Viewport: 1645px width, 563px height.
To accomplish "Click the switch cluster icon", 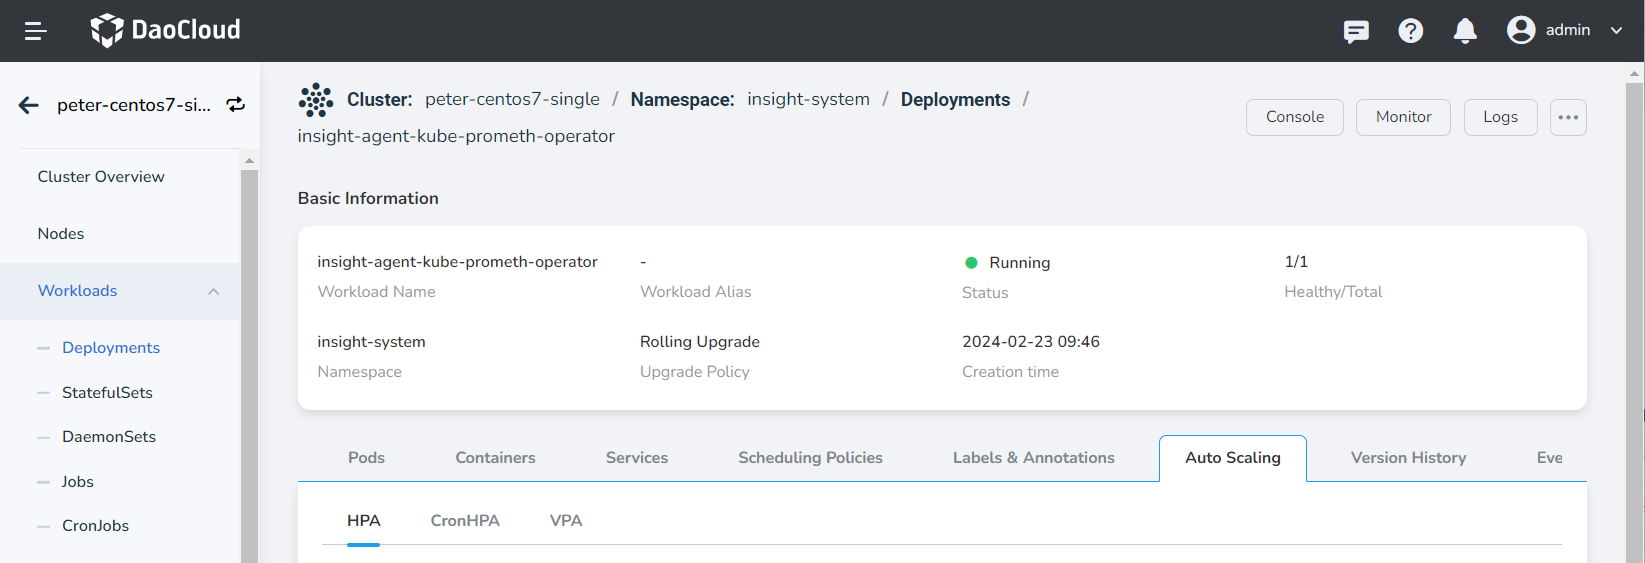I will (236, 105).
